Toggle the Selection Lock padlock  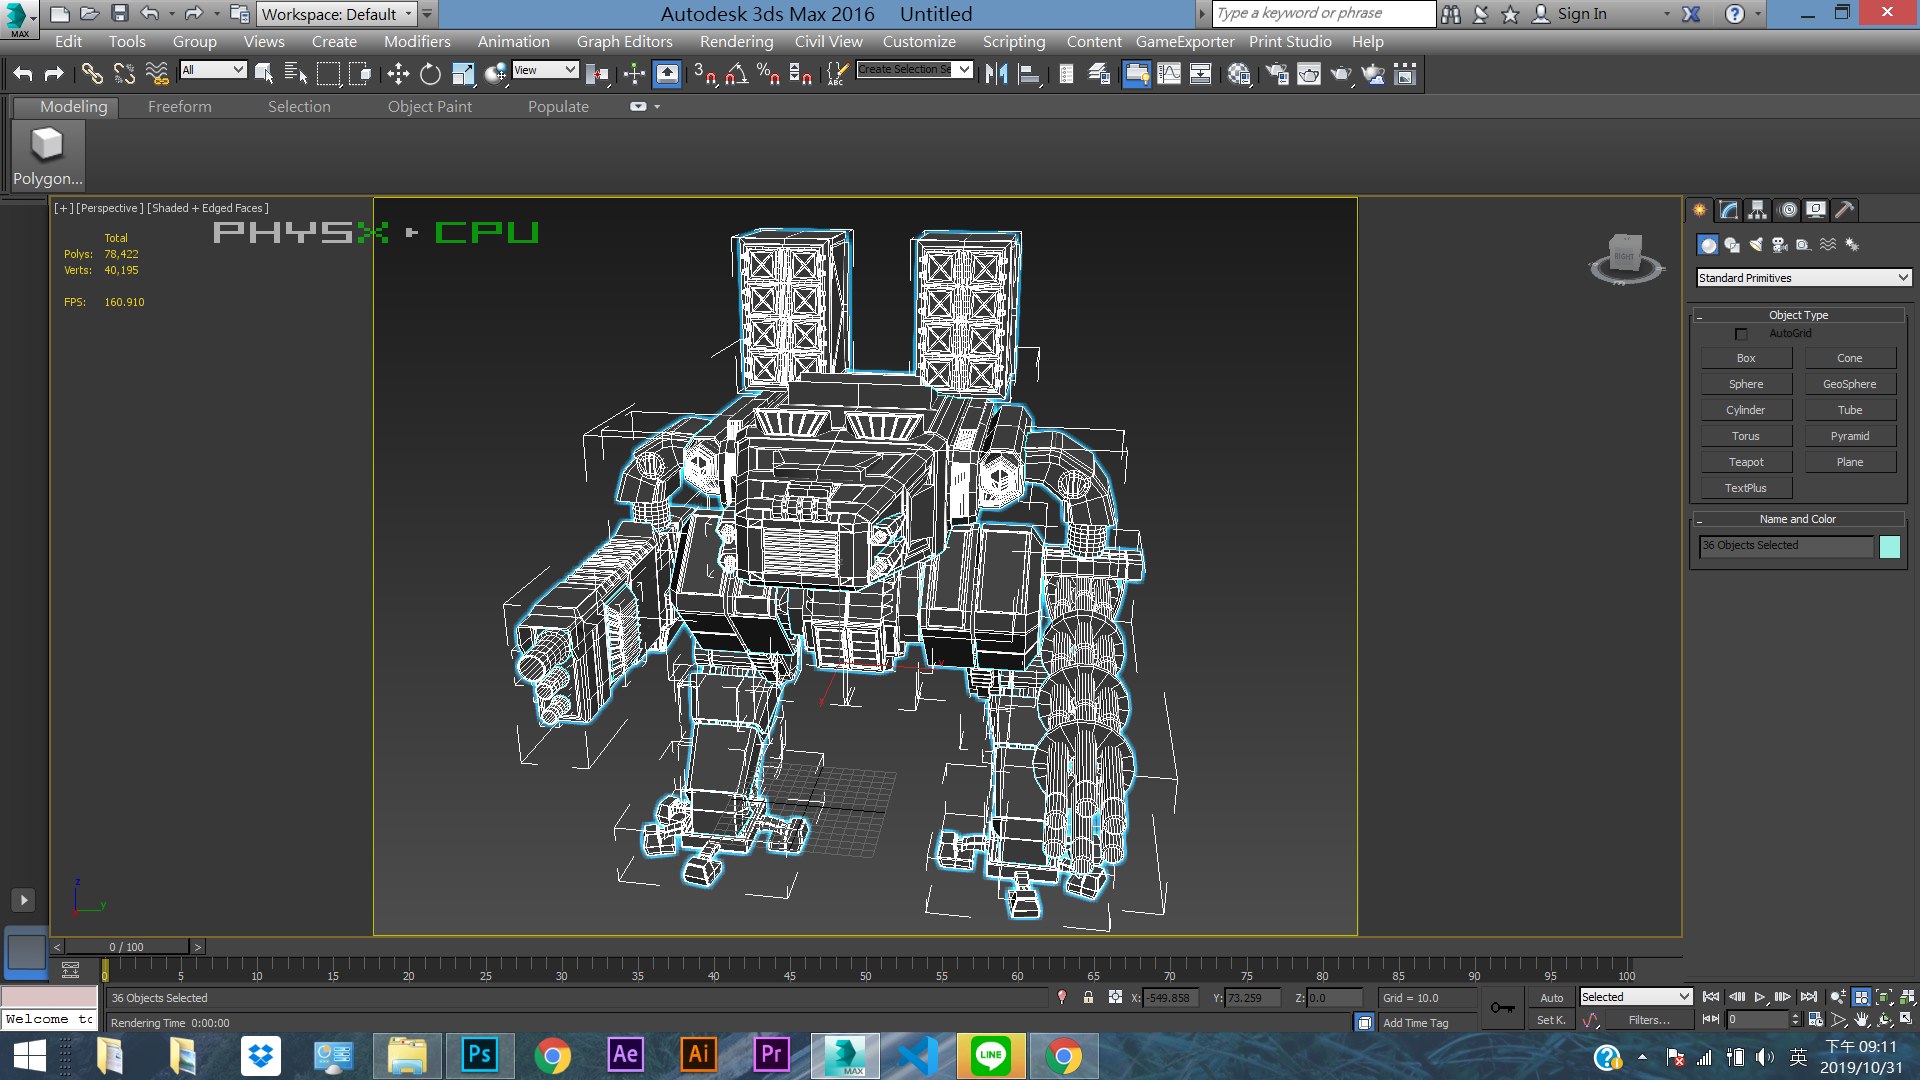point(1088,997)
